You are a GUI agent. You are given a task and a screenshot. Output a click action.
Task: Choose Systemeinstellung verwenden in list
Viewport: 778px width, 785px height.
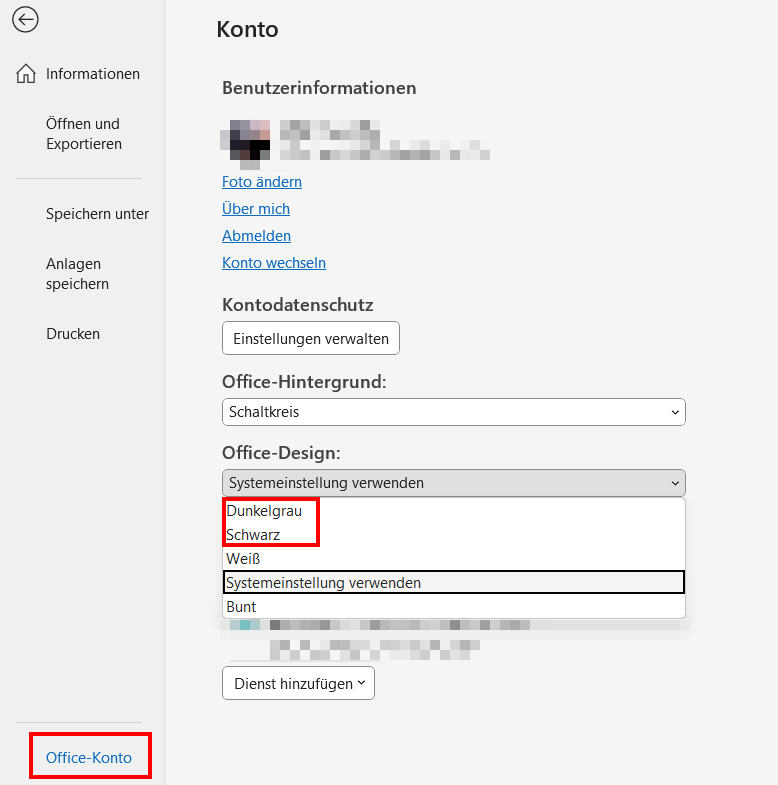(454, 583)
